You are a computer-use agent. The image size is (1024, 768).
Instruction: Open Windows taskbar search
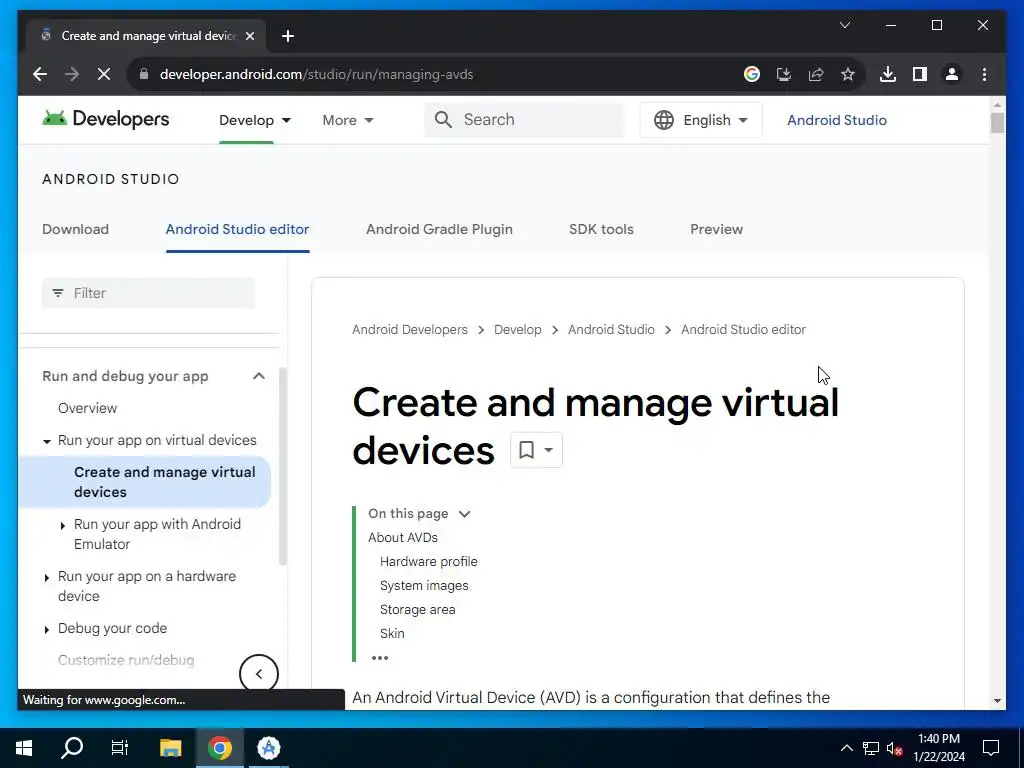(72, 748)
